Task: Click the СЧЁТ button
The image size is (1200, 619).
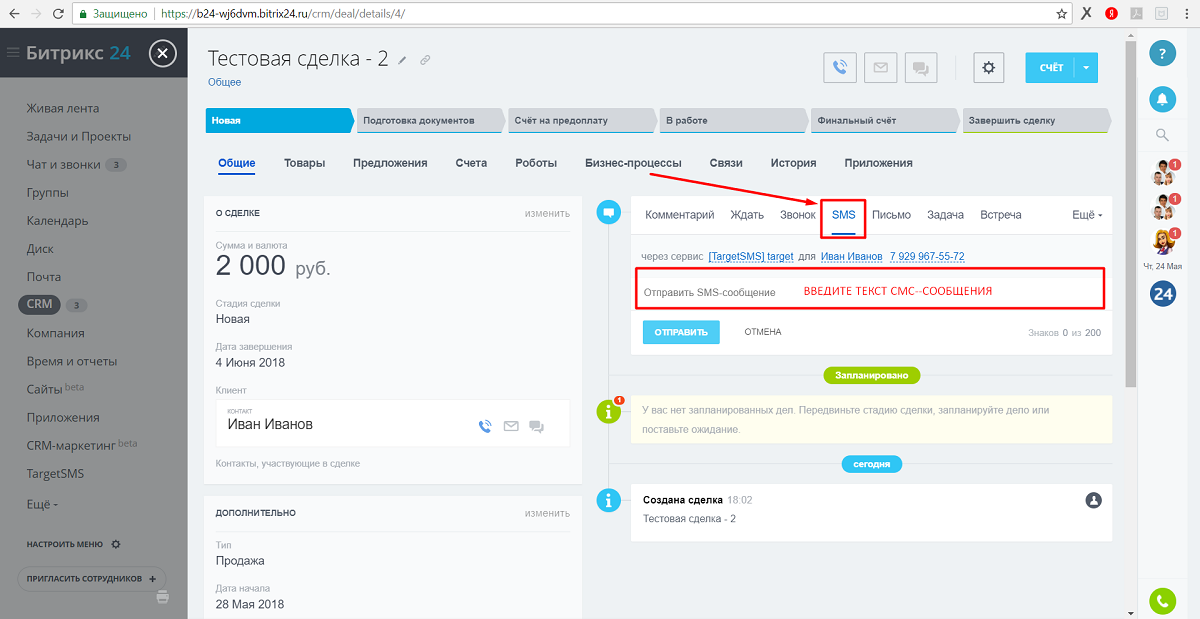Action: click(1050, 68)
